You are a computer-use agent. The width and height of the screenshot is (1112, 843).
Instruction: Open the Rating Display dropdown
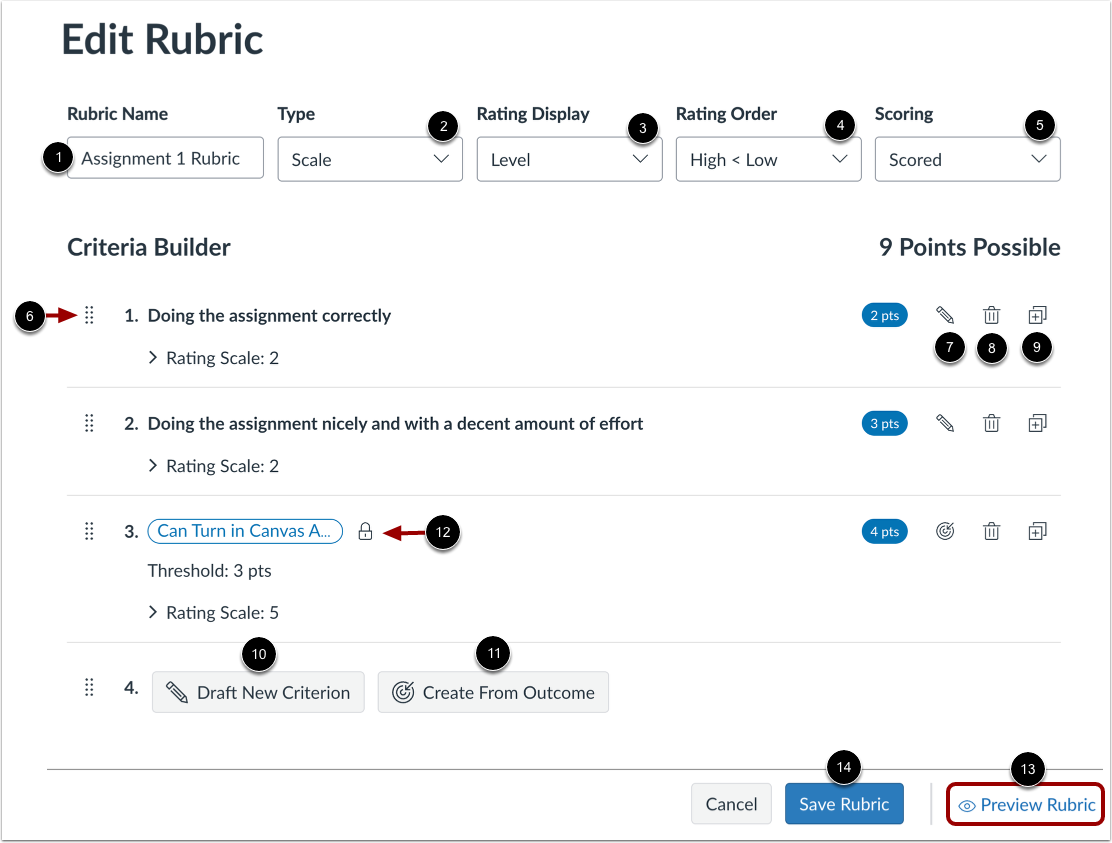coord(569,158)
